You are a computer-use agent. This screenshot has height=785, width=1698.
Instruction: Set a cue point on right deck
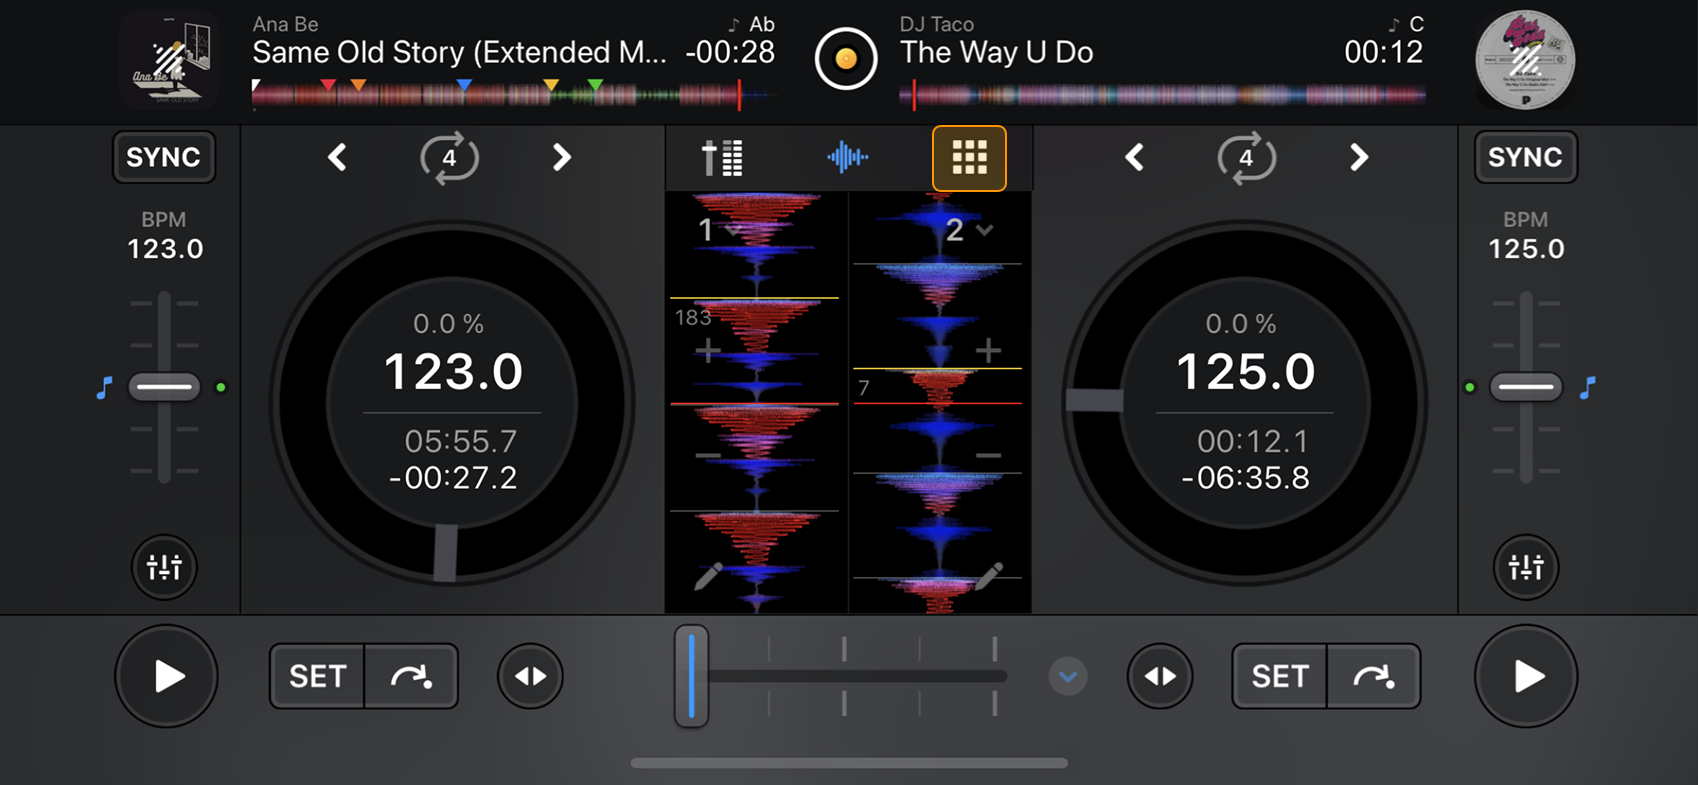click(x=1280, y=677)
